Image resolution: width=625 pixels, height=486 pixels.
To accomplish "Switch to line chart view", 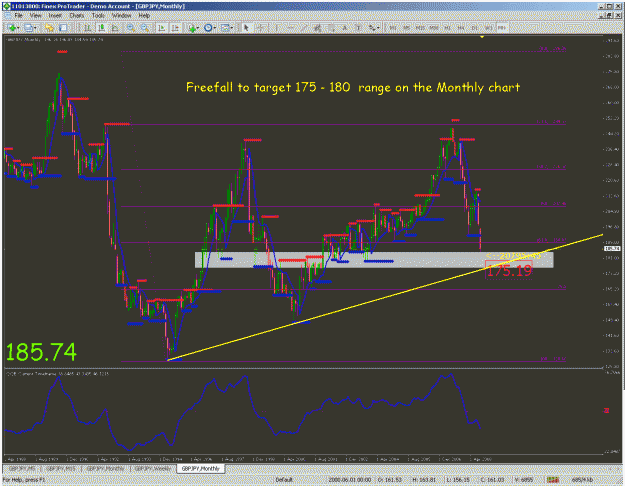I will click(115, 28).
